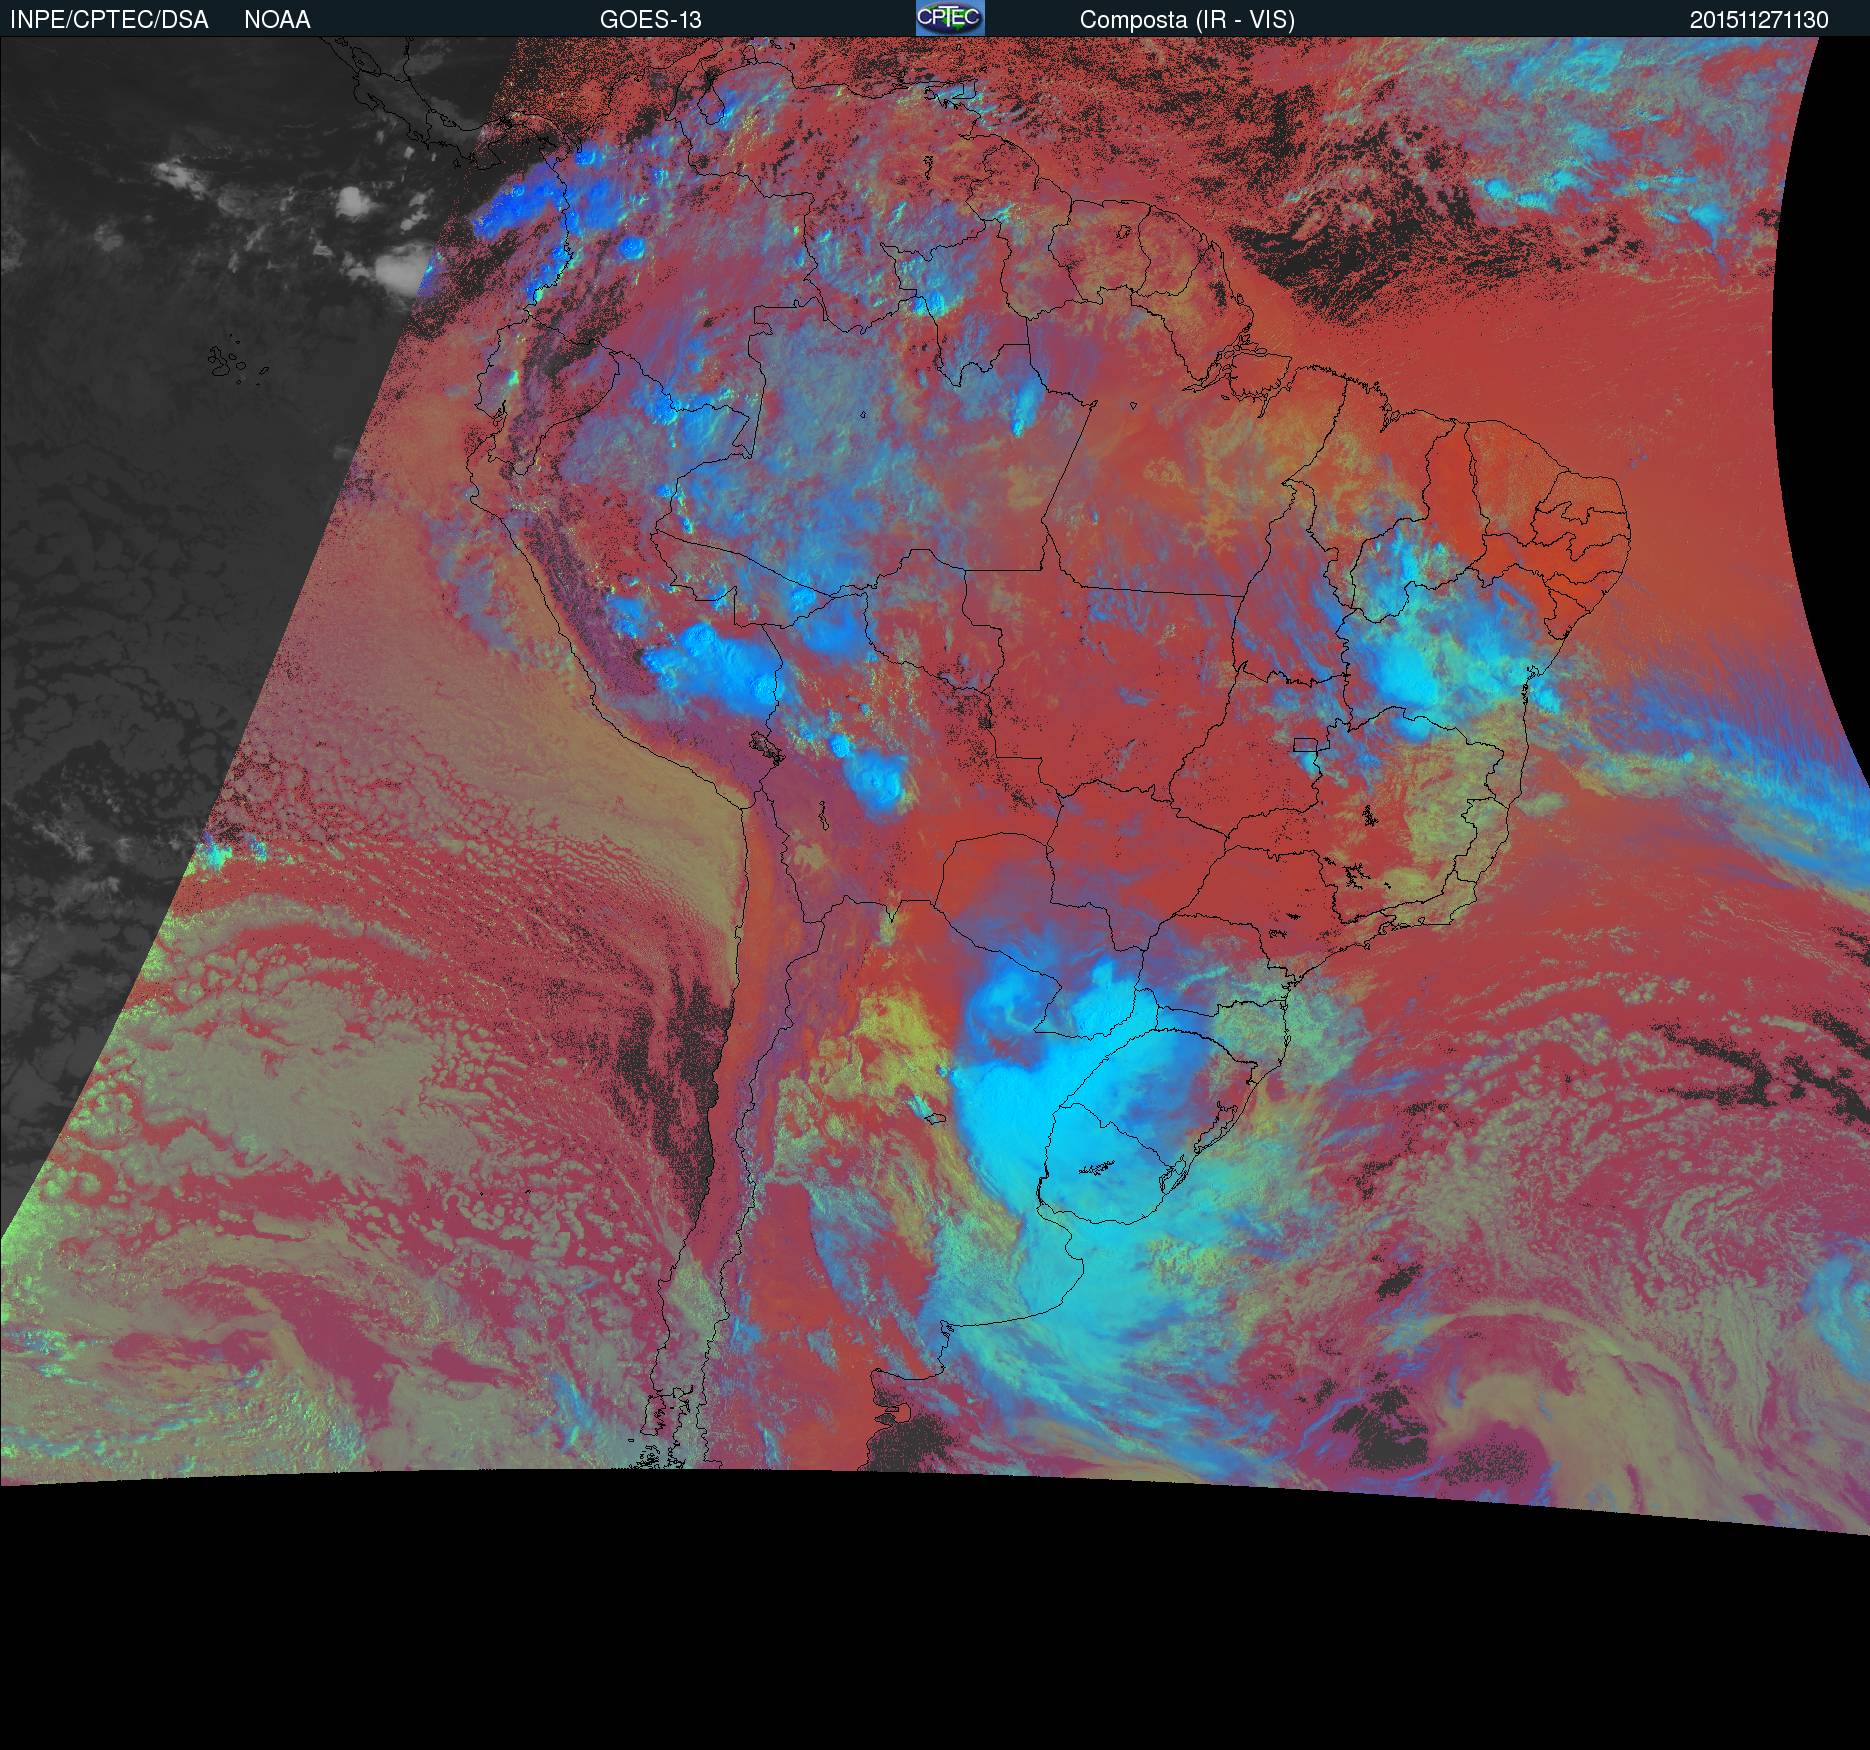Image resolution: width=1870 pixels, height=1750 pixels.
Task: Click the Rio Negro reservoir outline inside Uruguay
Action: (1096, 1168)
